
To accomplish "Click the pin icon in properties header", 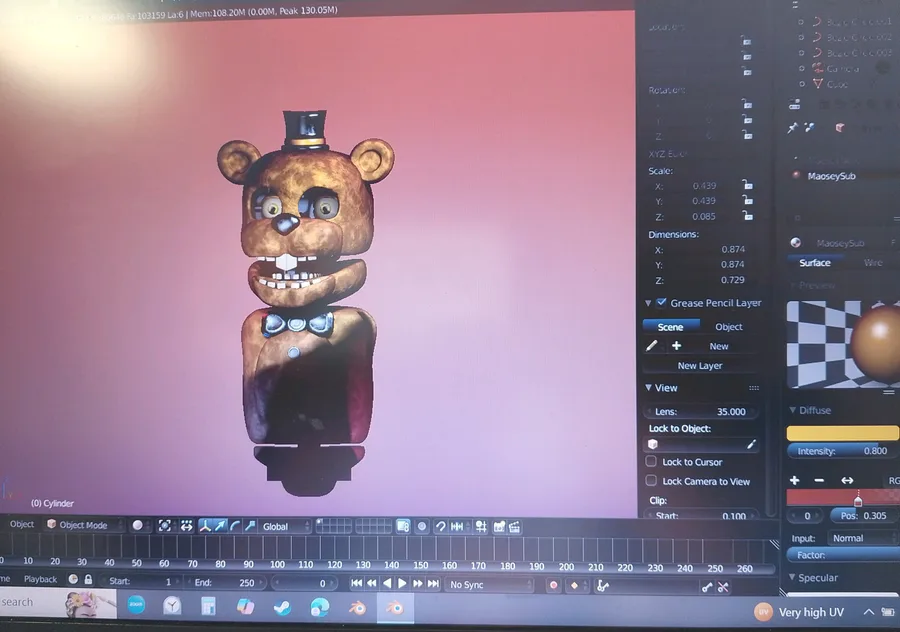I will click(793, 127).
